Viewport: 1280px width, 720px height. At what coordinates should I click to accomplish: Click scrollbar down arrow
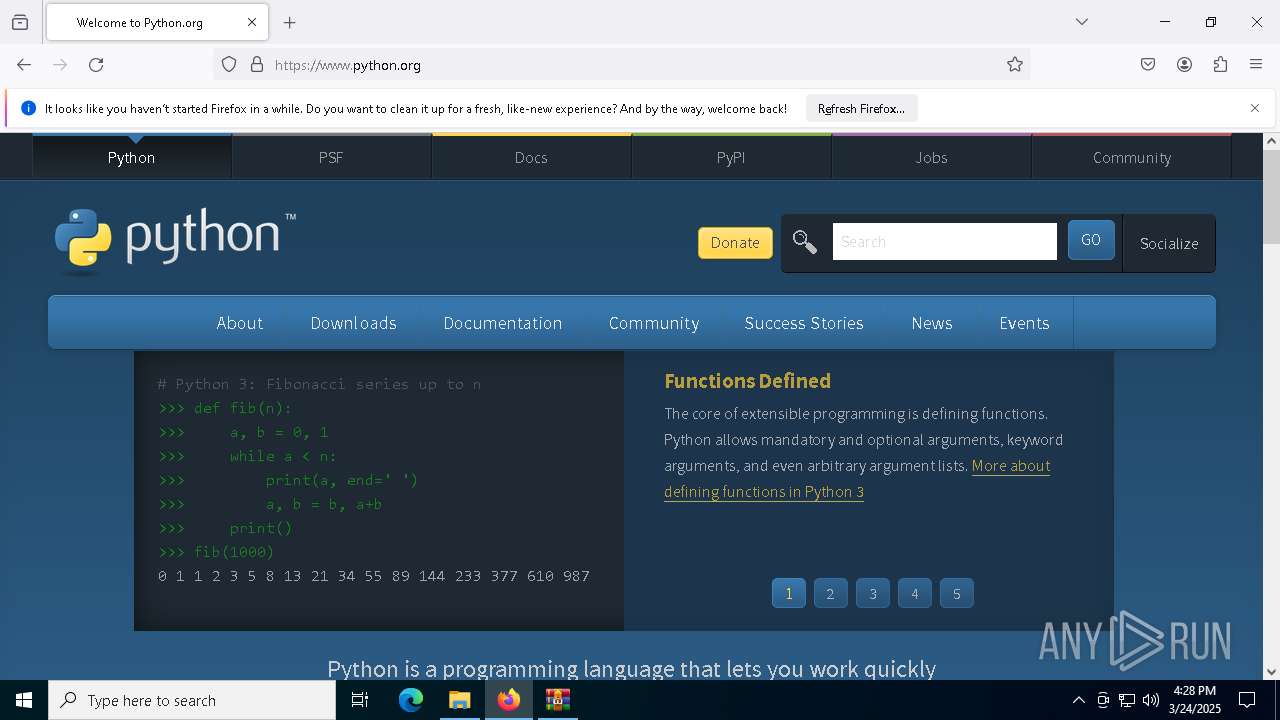pyautogui.click(x=1271, y=672)
